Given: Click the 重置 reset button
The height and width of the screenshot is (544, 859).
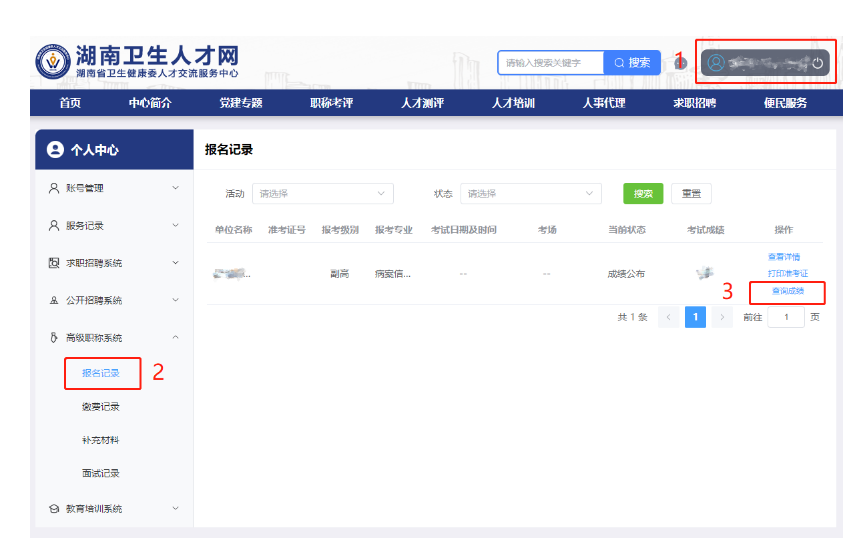Looking at the screenshot, I should coord(691,194).
